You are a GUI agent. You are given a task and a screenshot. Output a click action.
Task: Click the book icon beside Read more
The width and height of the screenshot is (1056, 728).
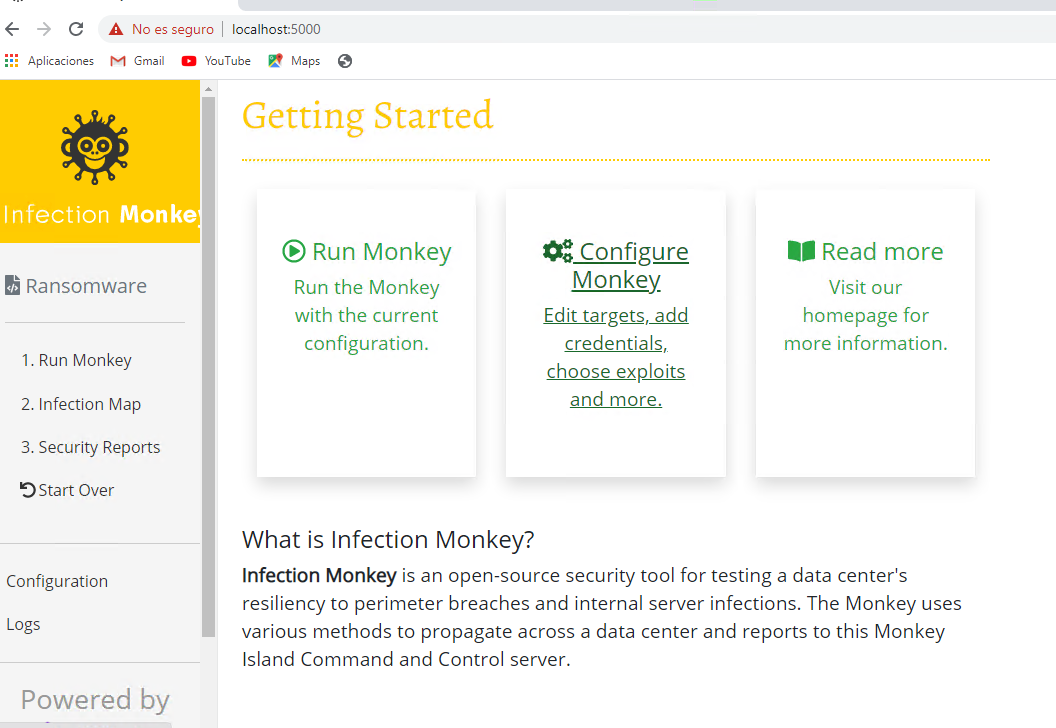[801, 251]
